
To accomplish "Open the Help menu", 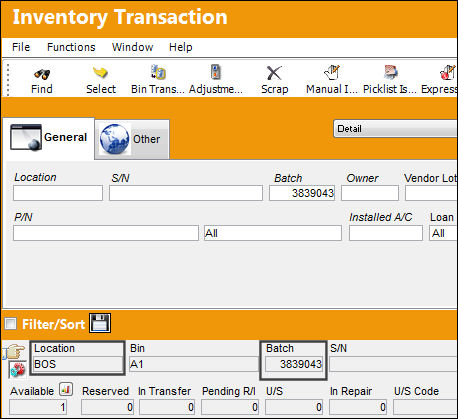I will coord(180,47).
